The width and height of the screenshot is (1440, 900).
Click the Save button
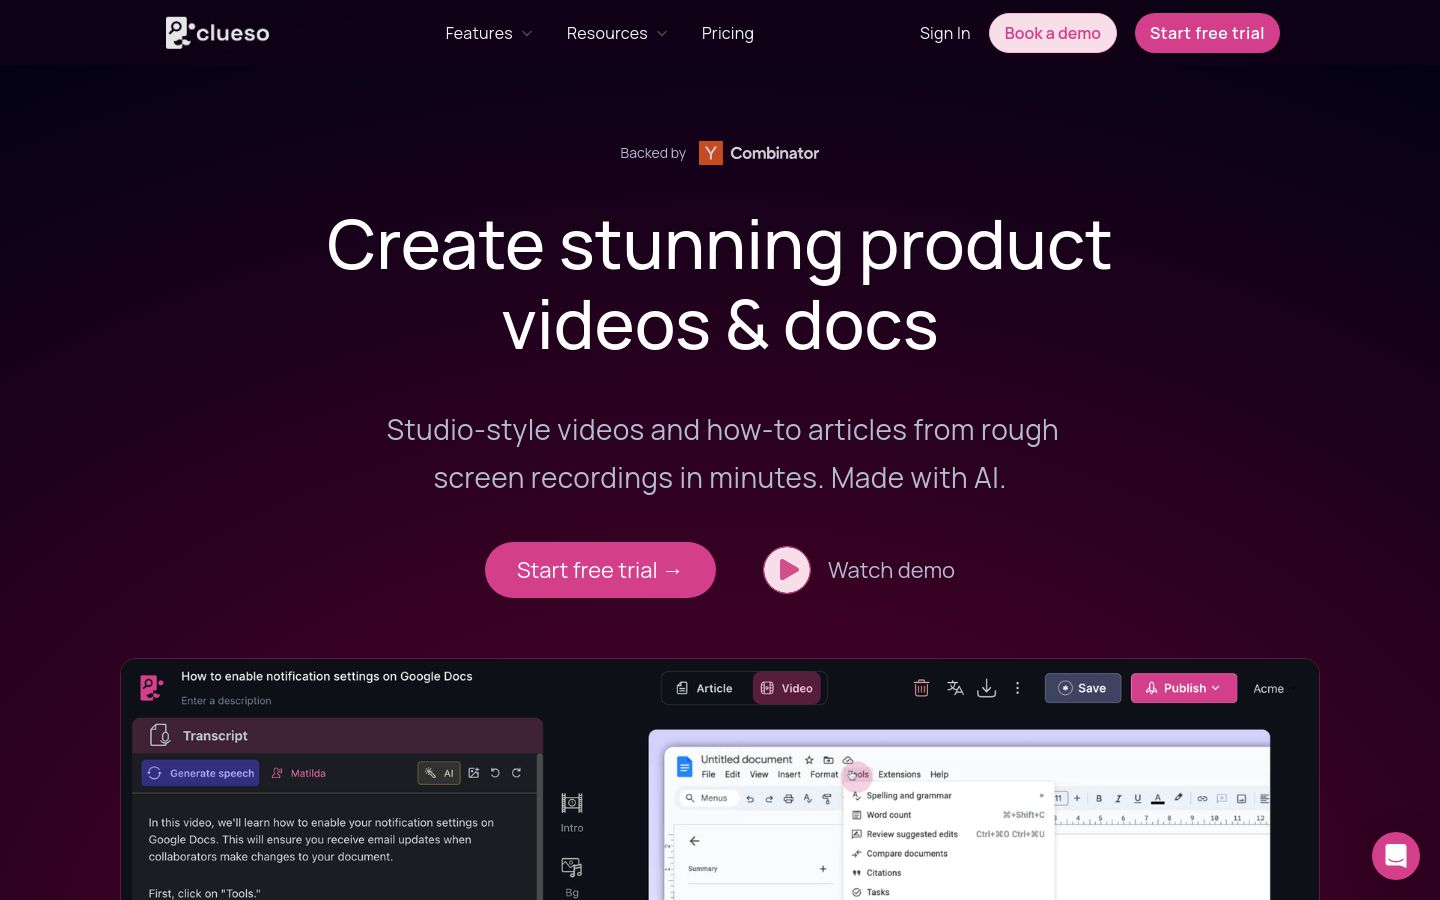[x=1083, y=688]
